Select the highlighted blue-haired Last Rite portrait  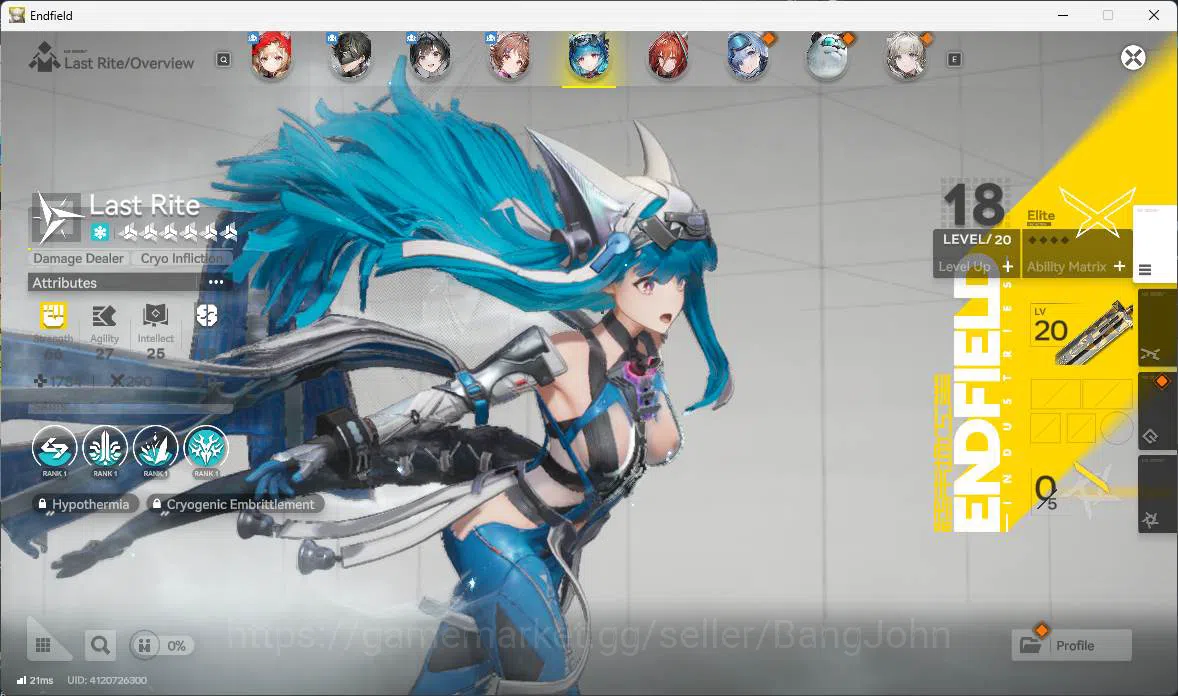pyautogui.click(x=589, y=56)
